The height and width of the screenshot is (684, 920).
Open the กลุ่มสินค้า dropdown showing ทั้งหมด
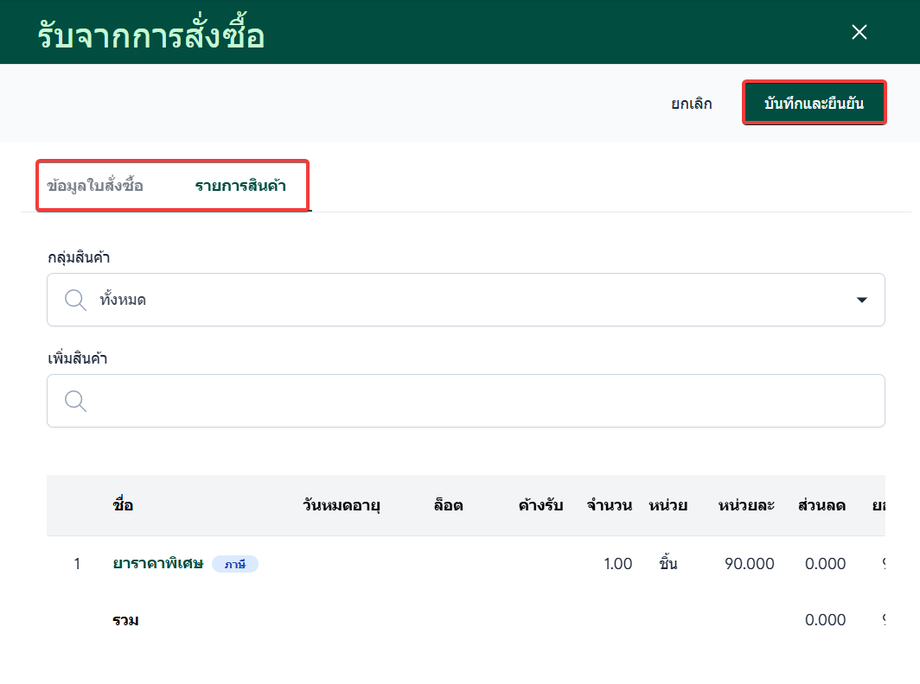(466, 300)
